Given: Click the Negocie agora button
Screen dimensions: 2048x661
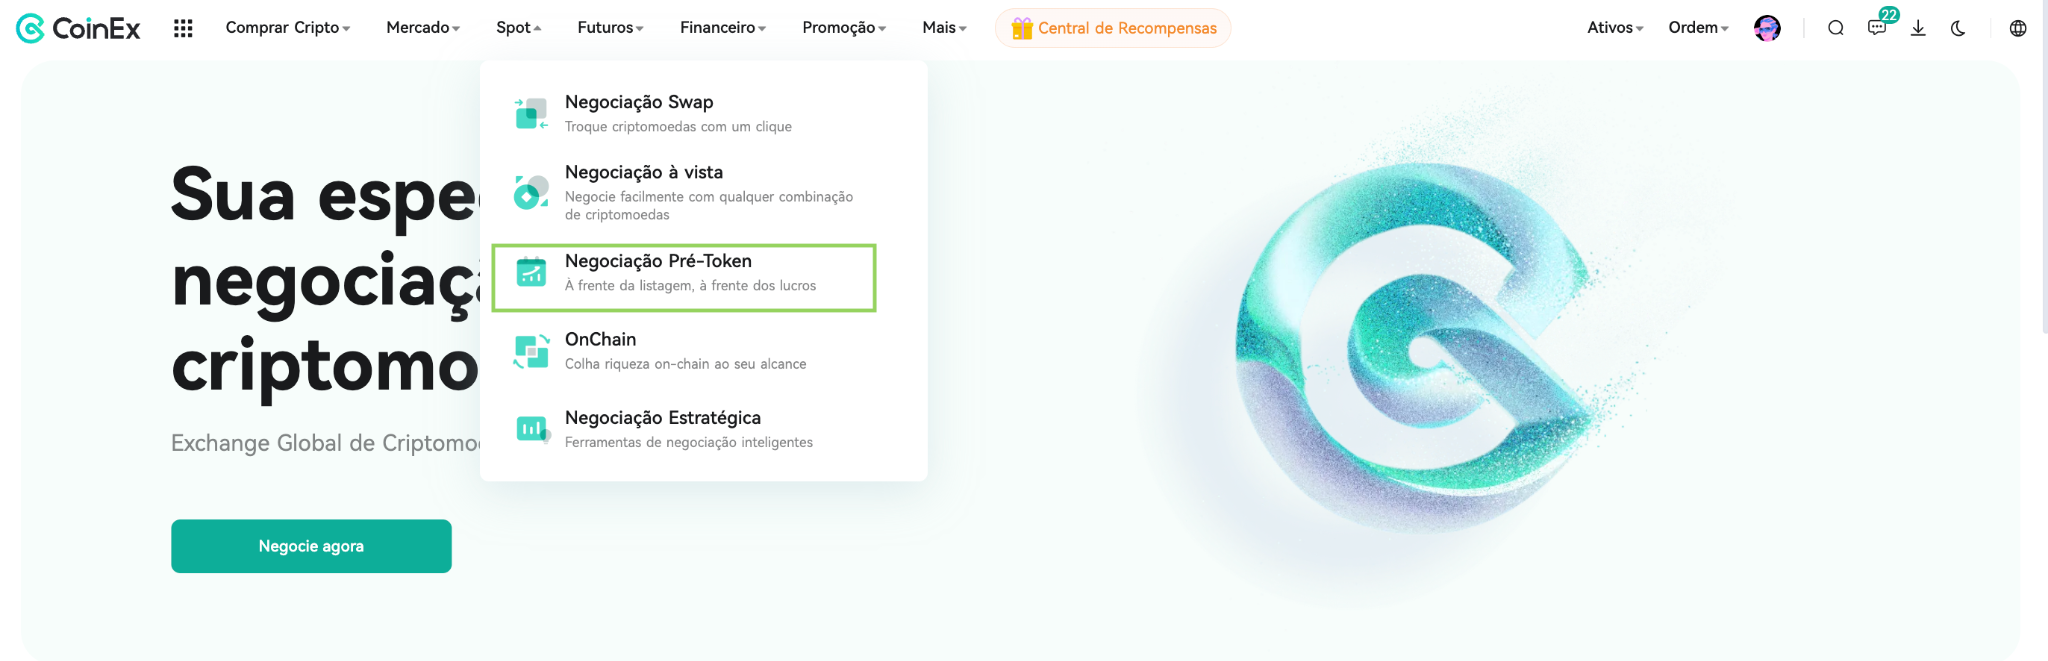Looking at the screenshot, I should [311, 546].
